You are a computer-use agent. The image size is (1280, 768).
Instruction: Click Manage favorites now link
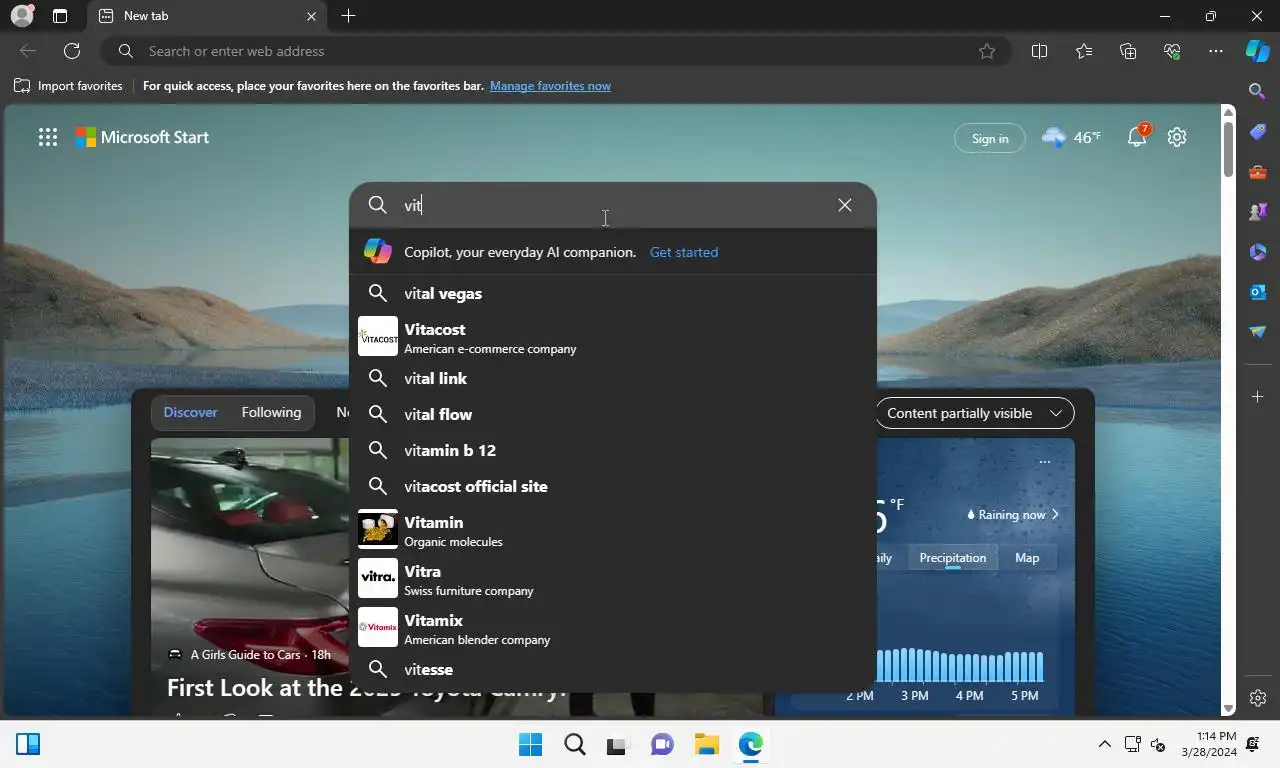550,86
